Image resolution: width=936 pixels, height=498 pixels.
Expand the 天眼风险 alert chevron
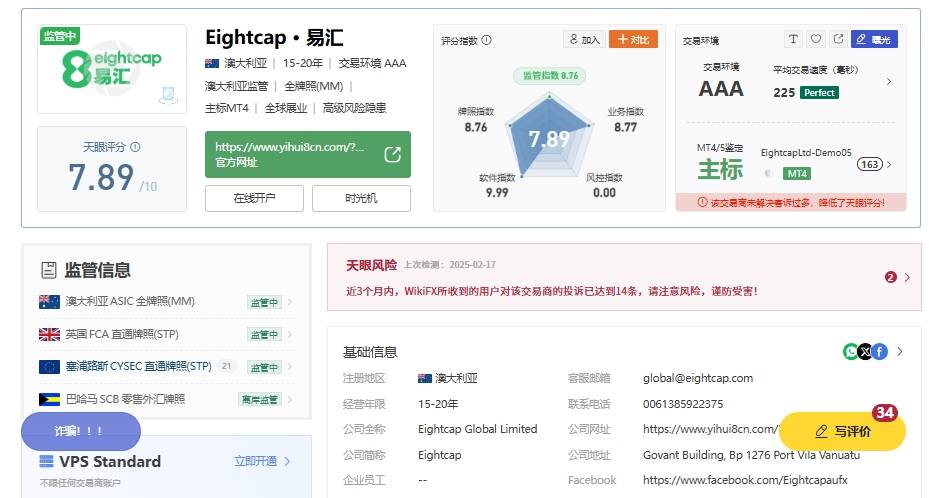tap(907, 277)
